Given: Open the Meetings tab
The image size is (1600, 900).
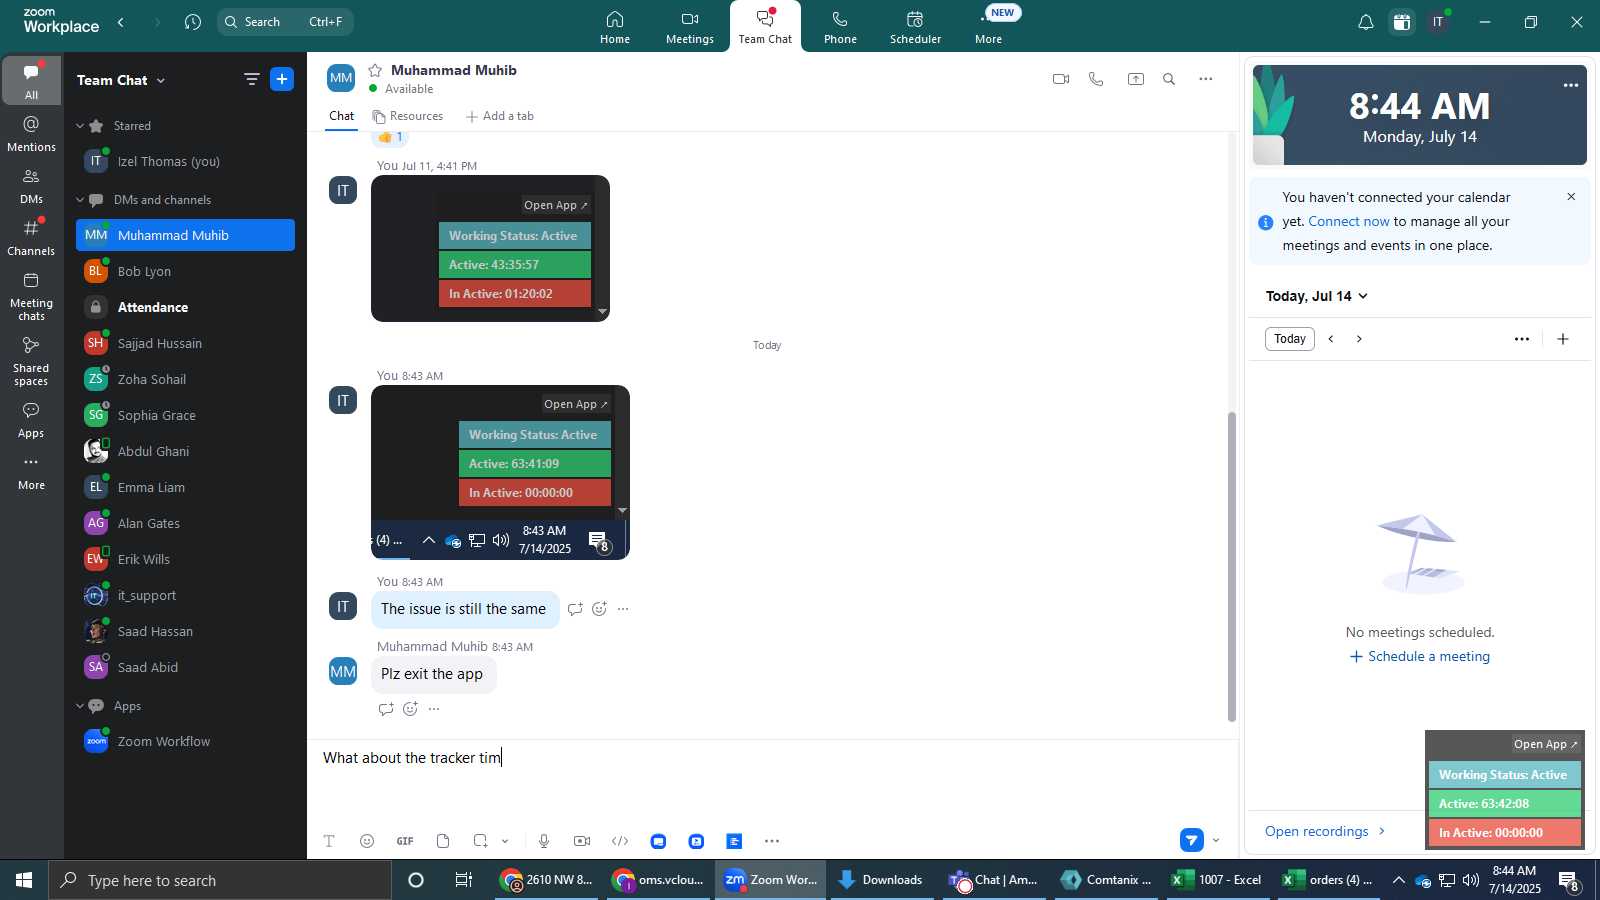Looking at the screenshot, I should pyautogui.click(x=690, y=27).
